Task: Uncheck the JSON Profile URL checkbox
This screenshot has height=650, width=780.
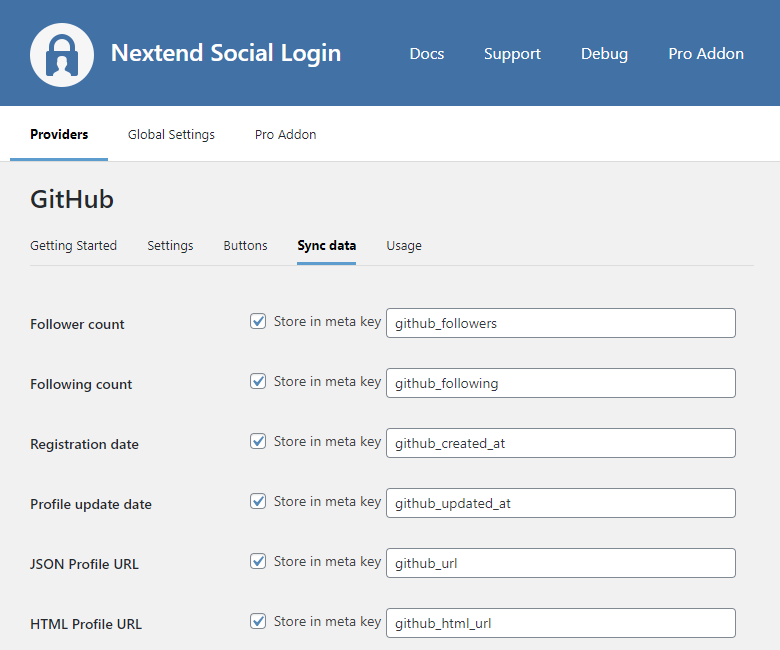Action: click(x=258, y=562)
